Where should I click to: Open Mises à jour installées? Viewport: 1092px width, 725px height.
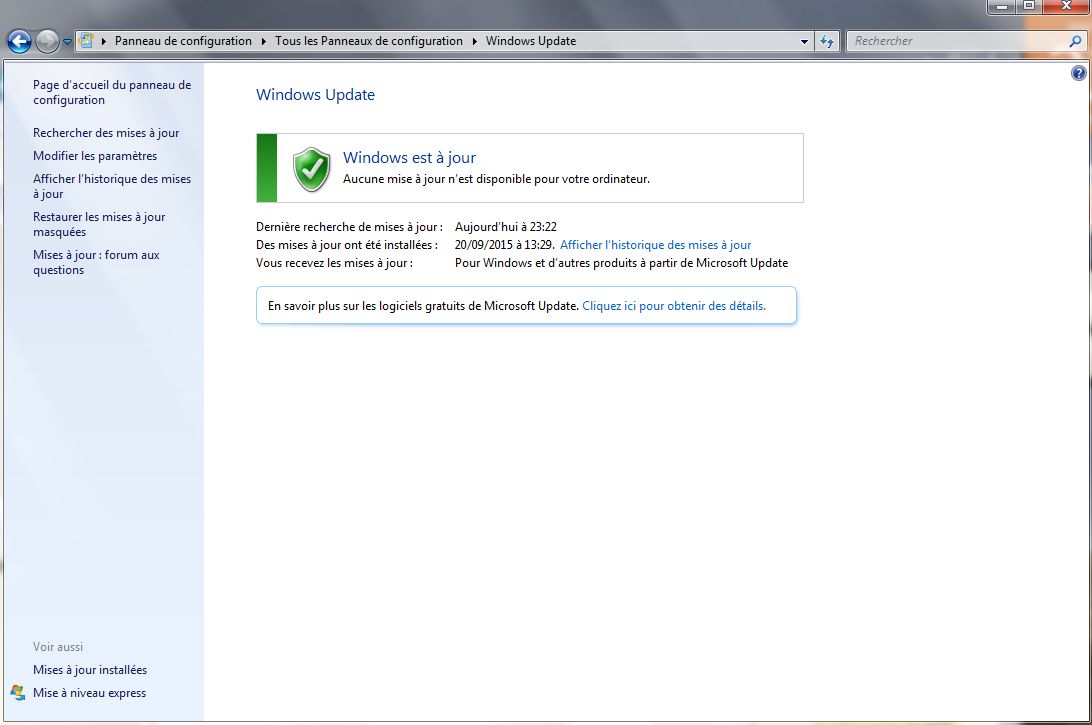click(x=90, y=670)
